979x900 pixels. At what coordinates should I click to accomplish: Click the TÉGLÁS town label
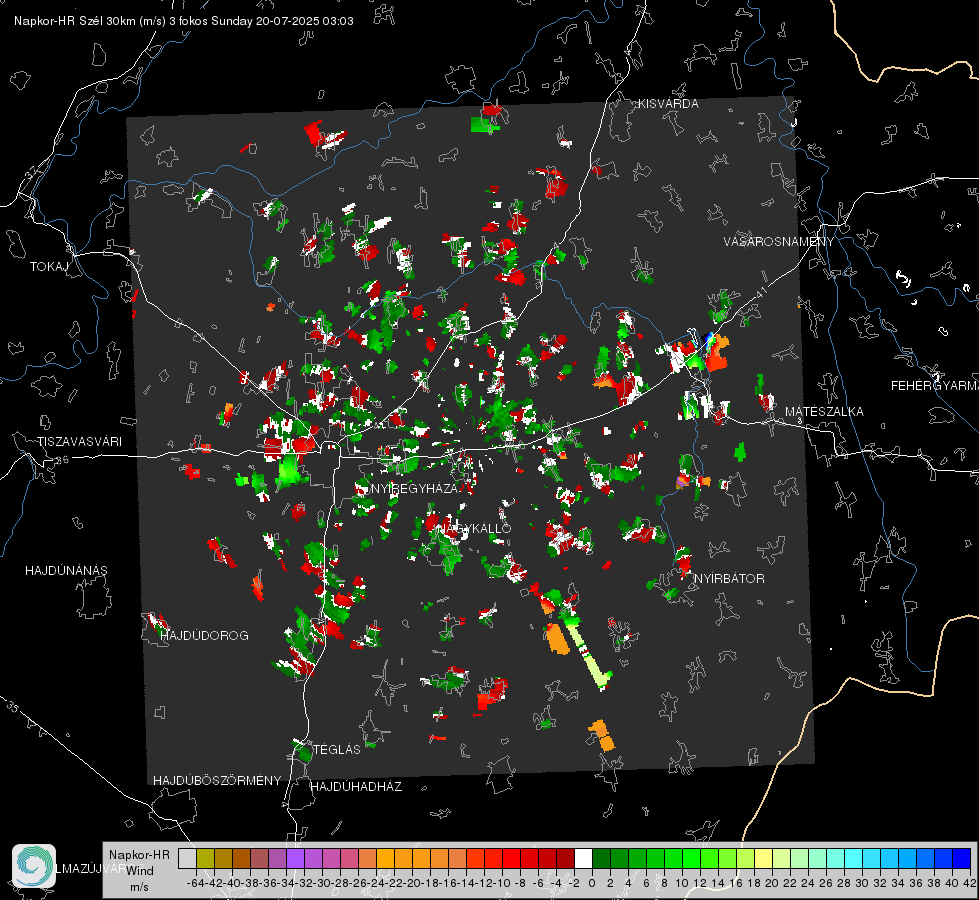337,749
